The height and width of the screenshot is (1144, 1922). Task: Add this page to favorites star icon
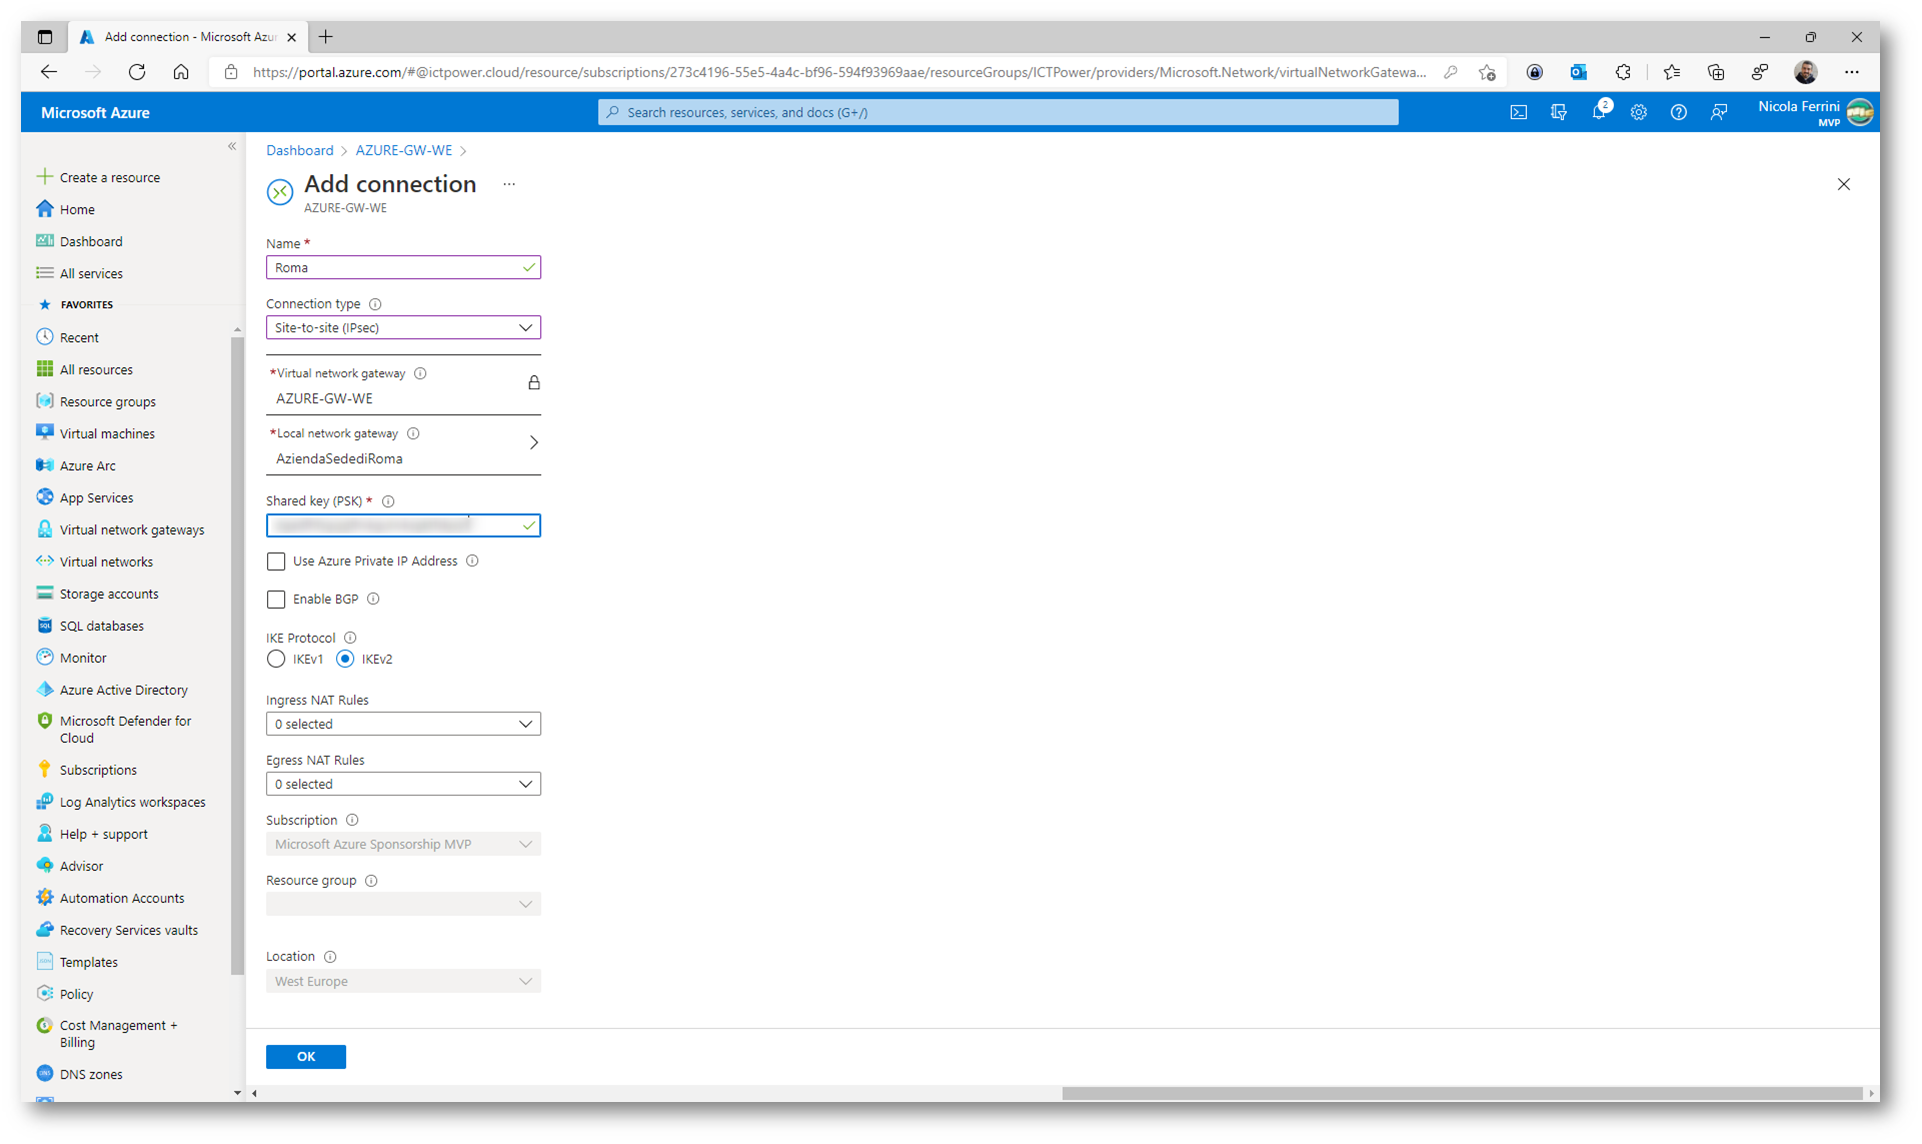click(x=1487, y=72)
